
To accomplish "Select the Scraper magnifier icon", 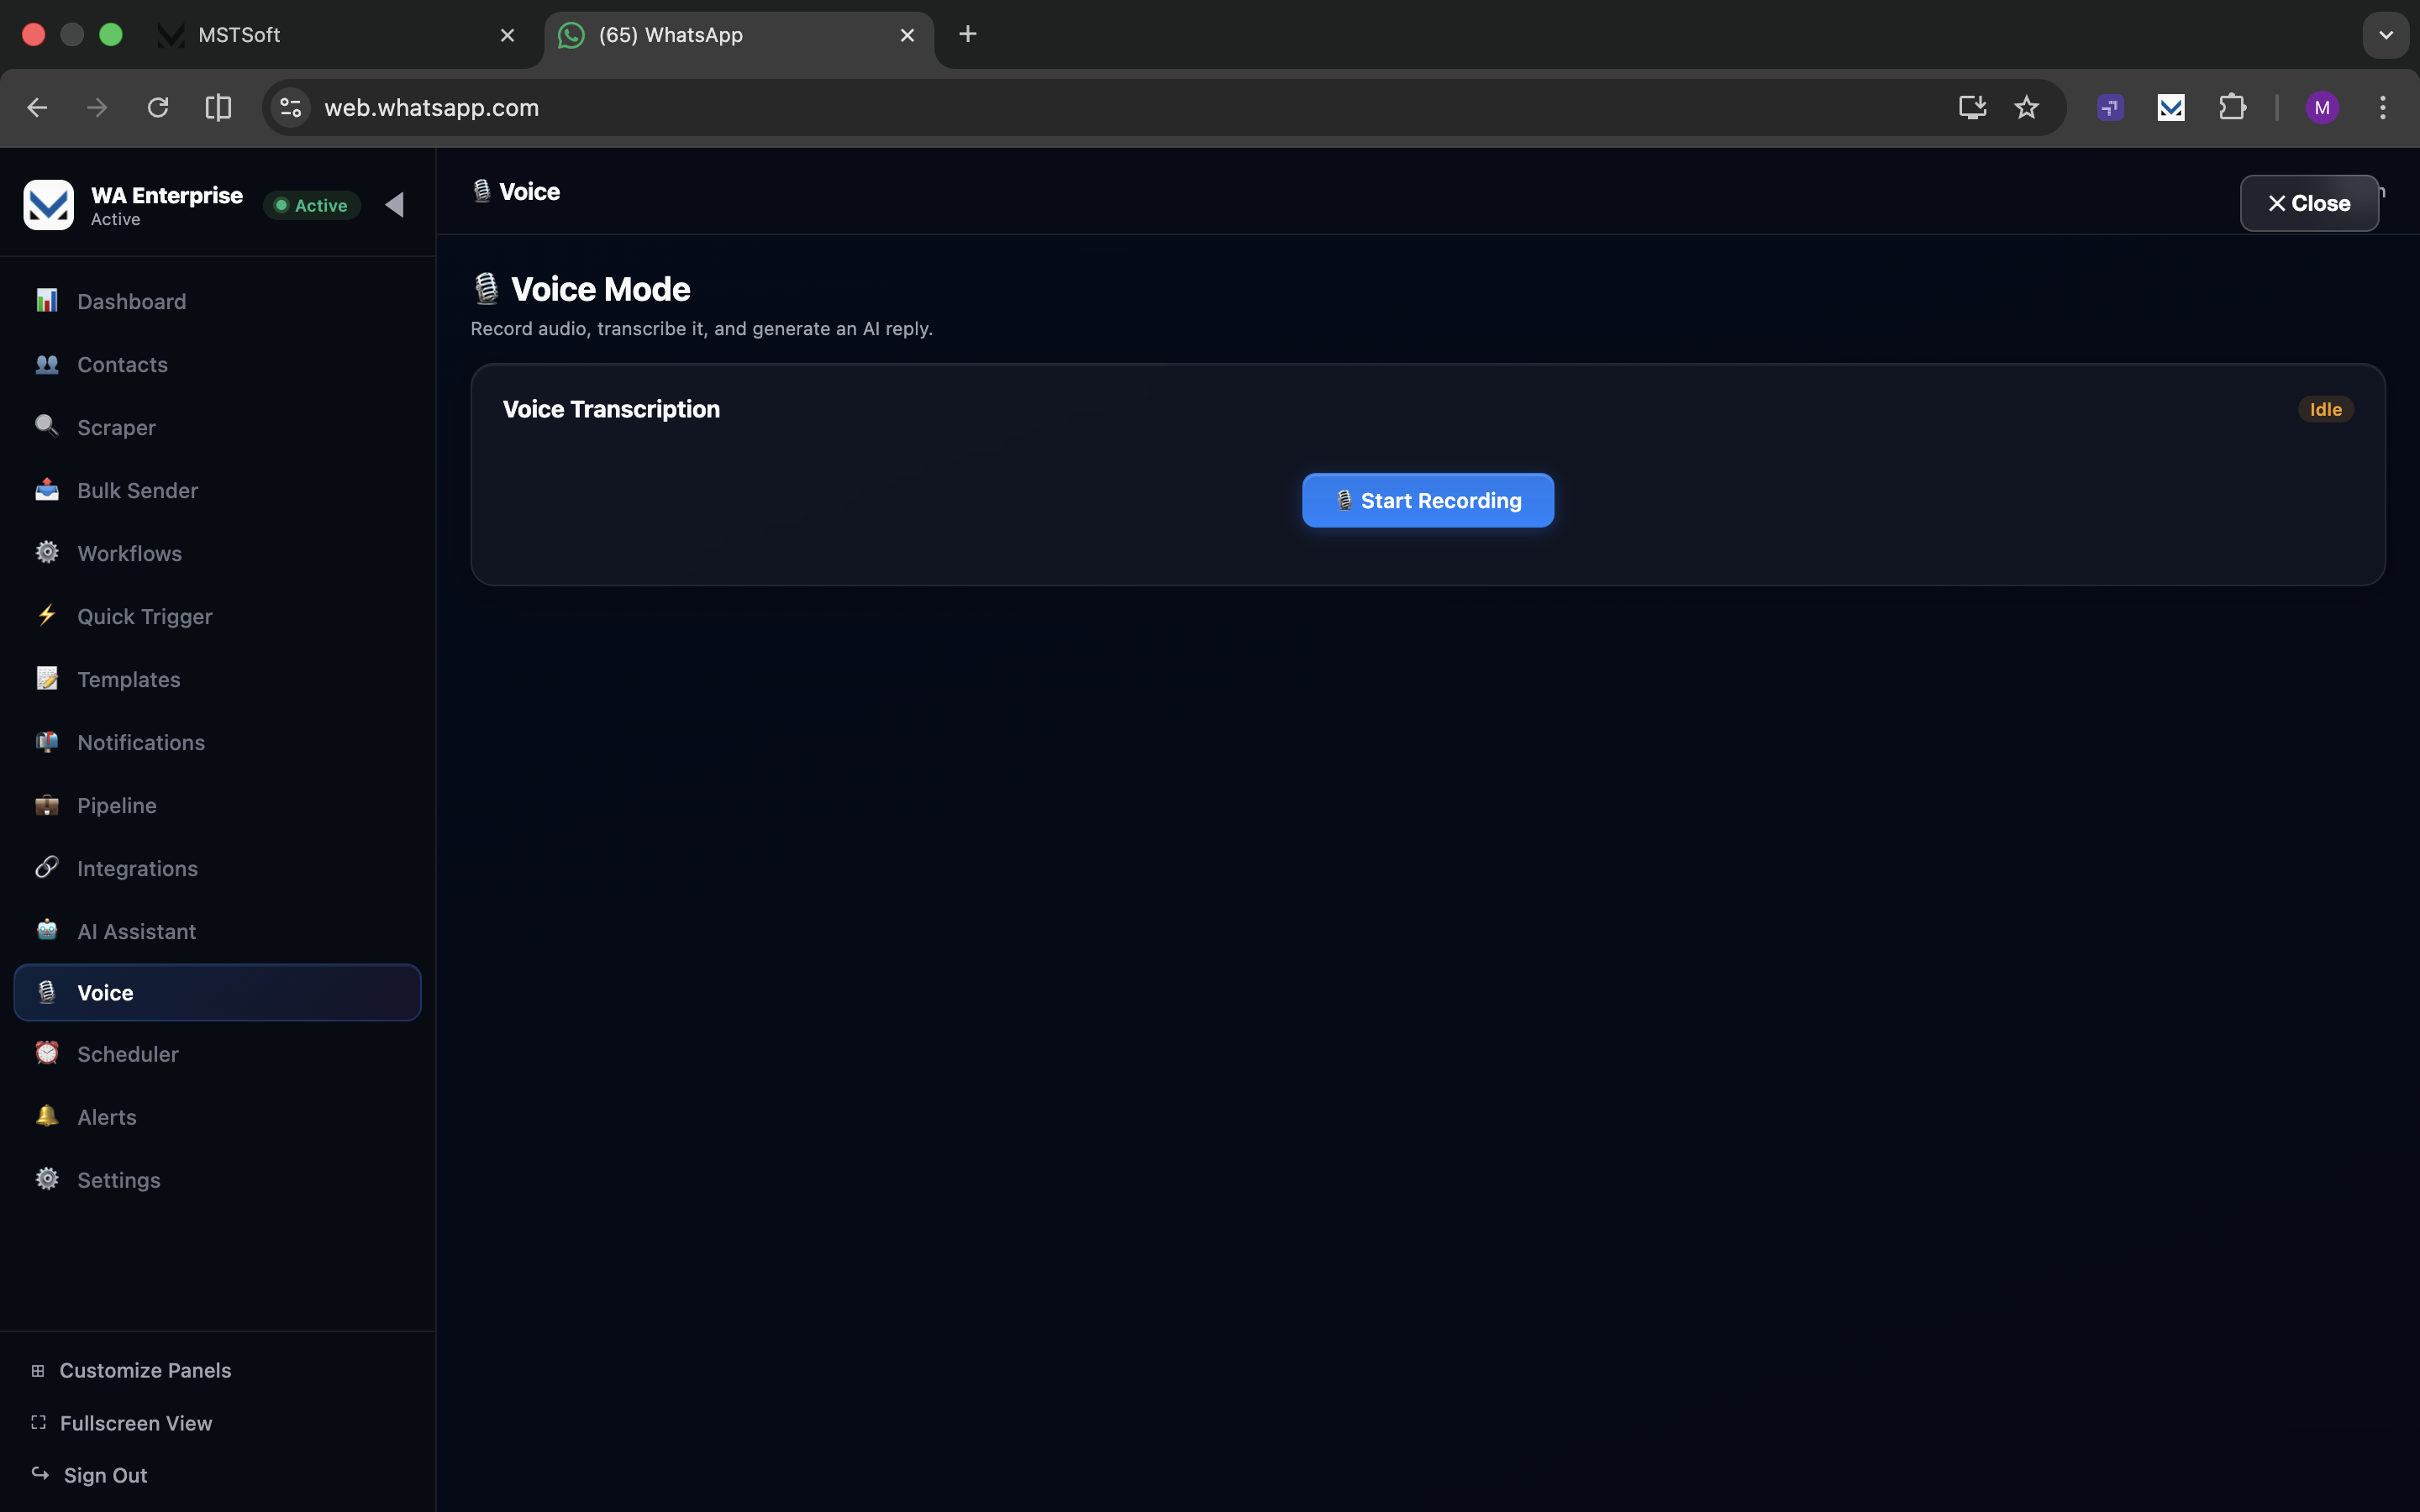I will click(47, 427).
